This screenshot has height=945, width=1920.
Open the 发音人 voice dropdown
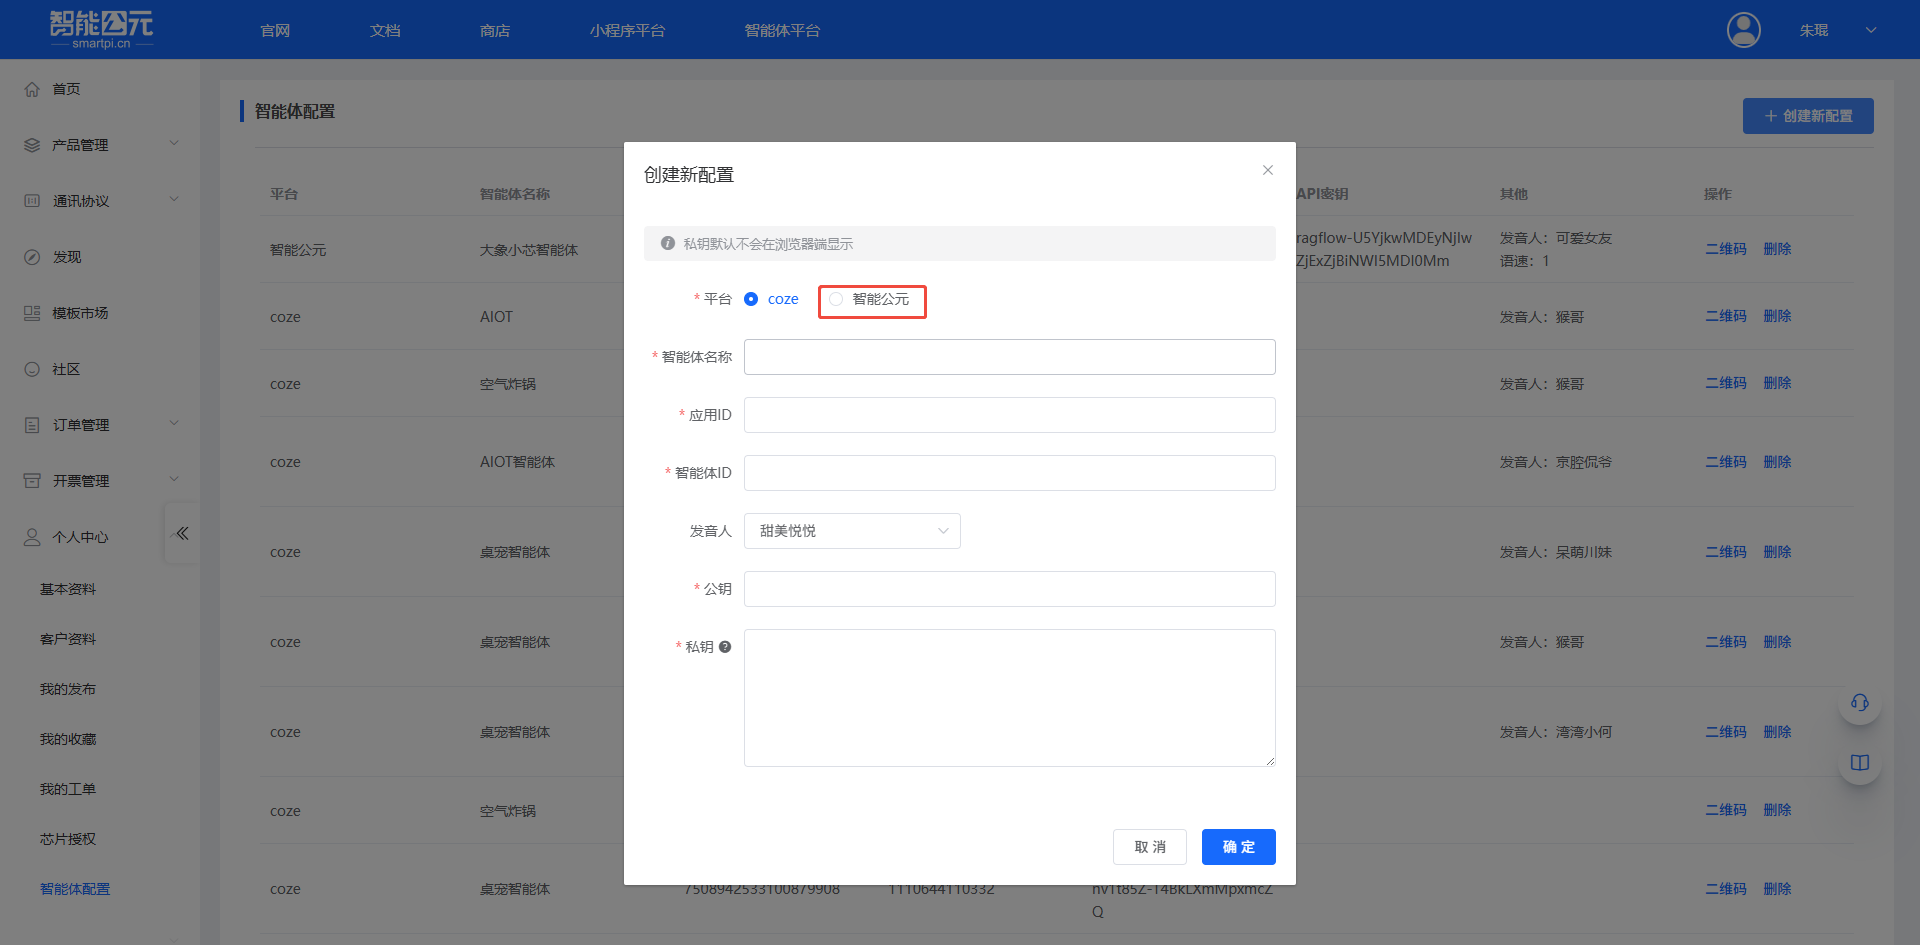pyautogui.click(x=852, y=531)
